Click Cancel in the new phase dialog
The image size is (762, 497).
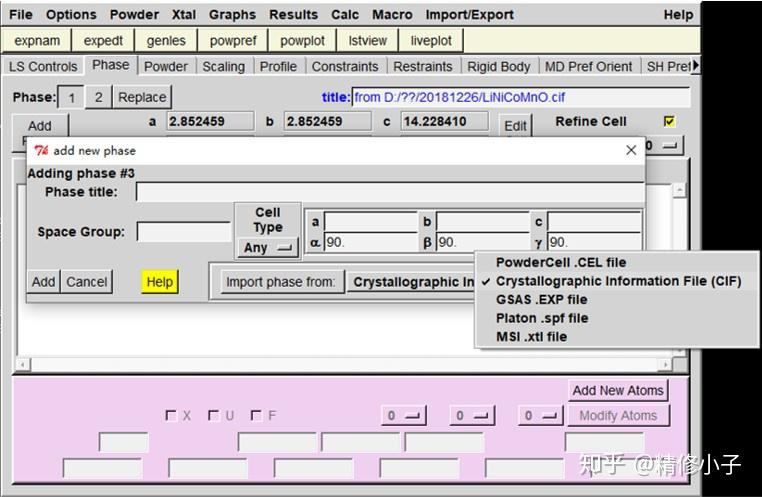[x=87, y=282]
